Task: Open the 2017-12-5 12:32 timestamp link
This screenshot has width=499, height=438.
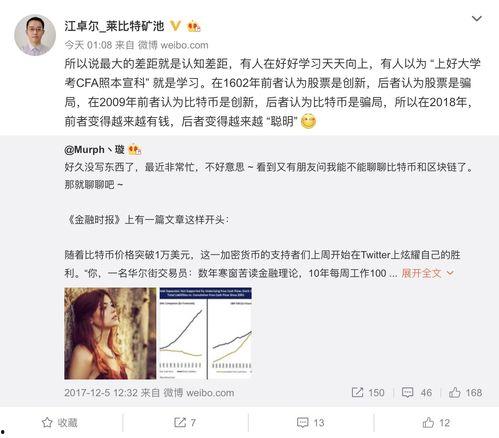Action: pyautogui.click(x=101, y=393)
